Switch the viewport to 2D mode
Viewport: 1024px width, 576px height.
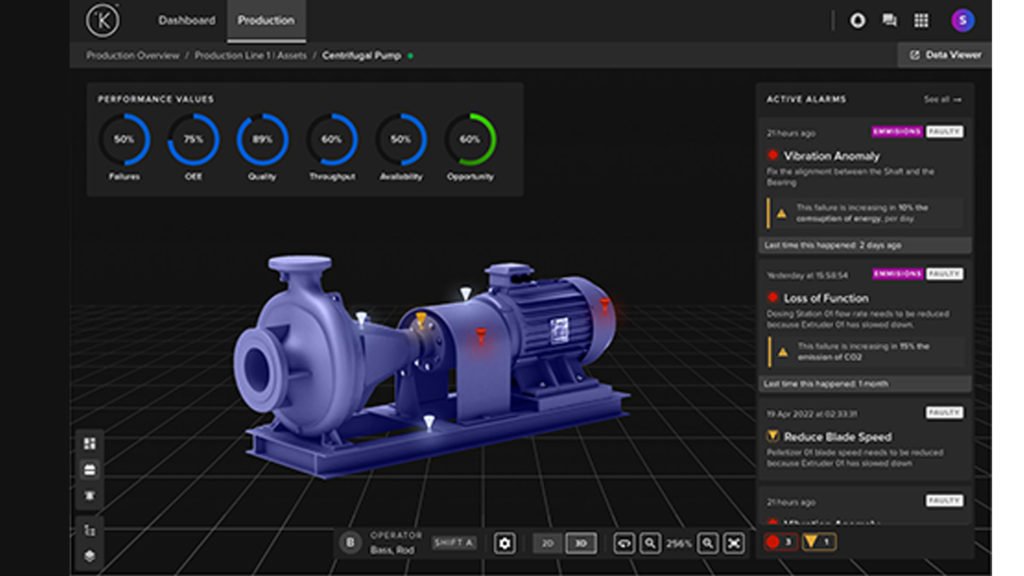(549, 543)
